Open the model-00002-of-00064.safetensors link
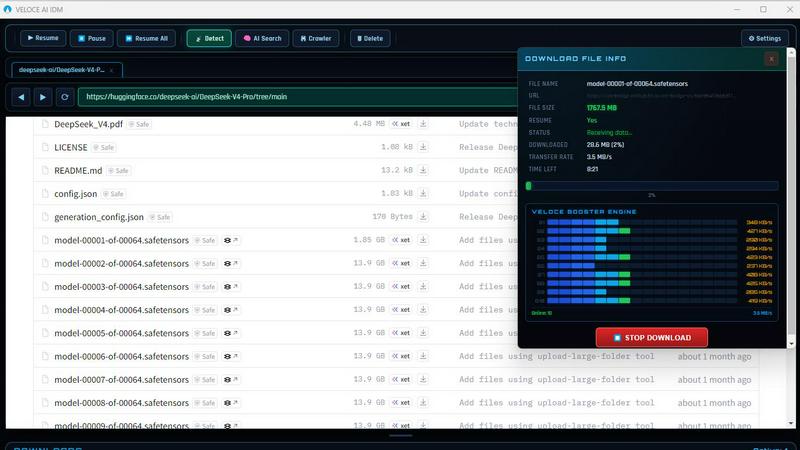Viewport: 800px width, 450px height. tap(121, 264)
